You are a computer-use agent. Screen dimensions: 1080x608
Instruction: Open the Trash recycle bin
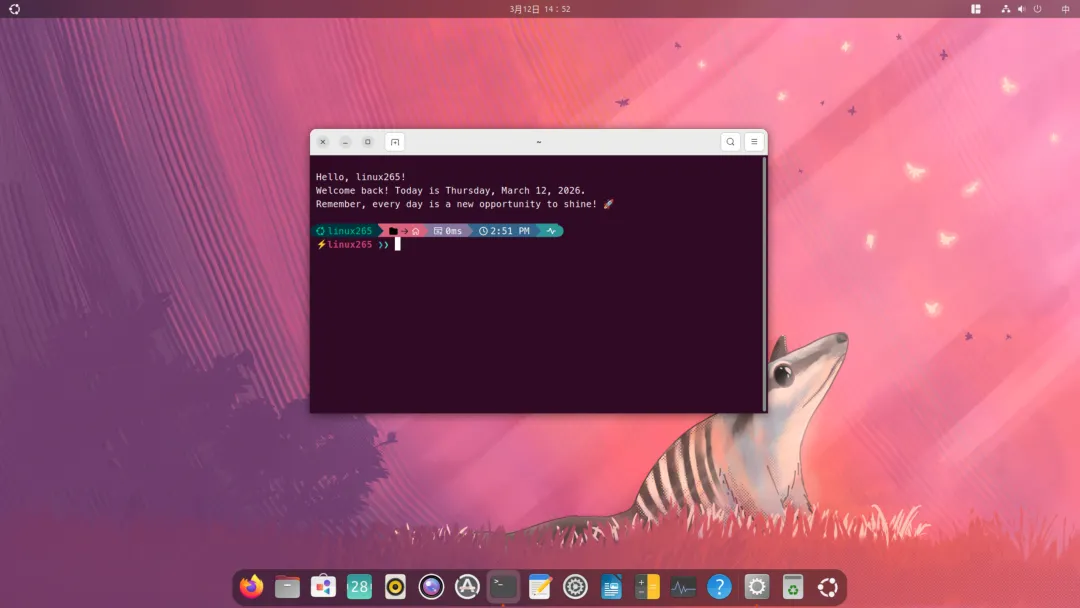[793, 587]
